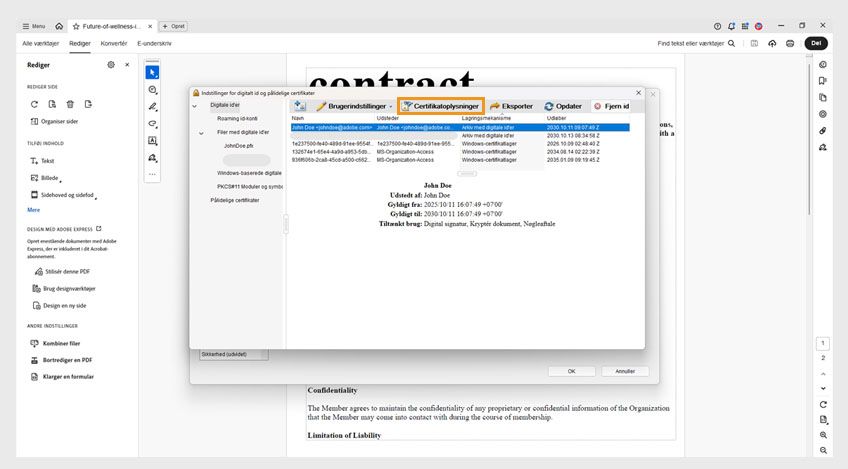Pick the highlighter pen tool
The image size is (848, 469).
[153, 107]
